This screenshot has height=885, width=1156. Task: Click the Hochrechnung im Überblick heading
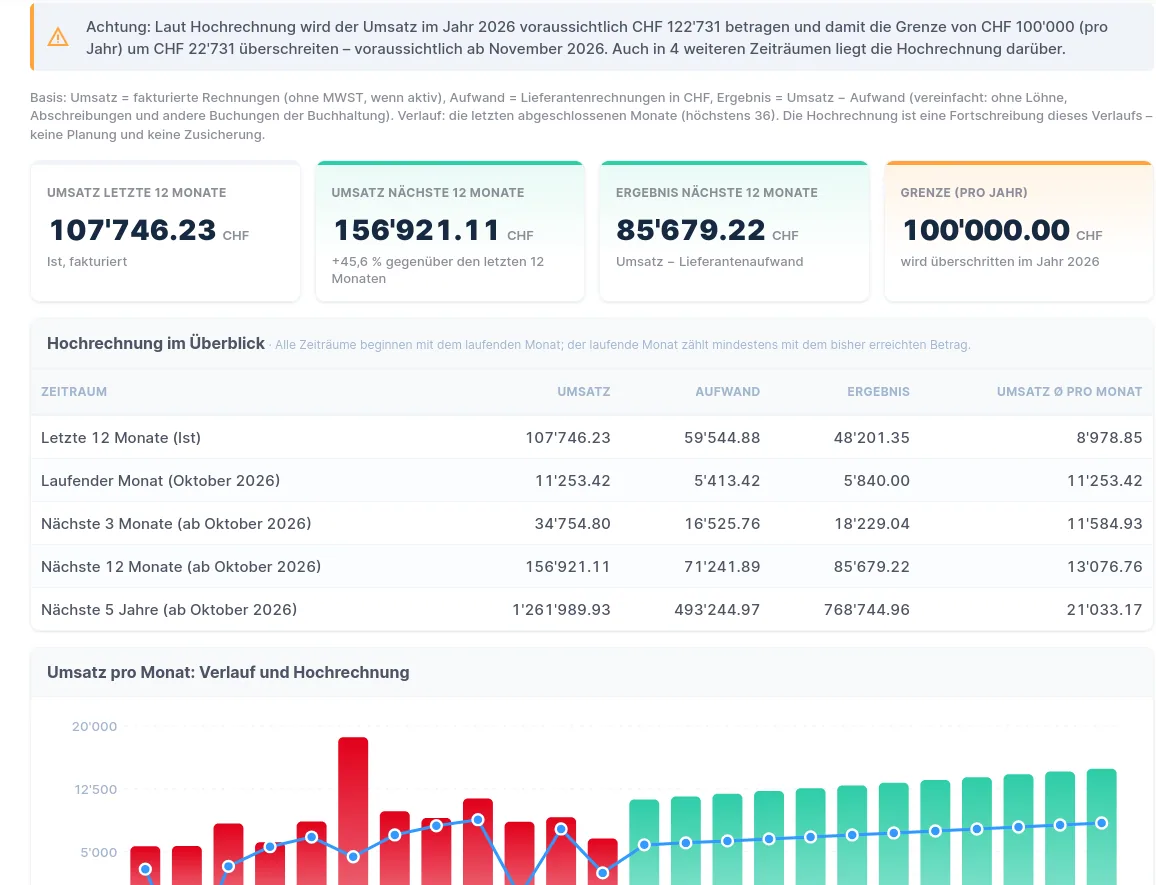pos(156,344)
